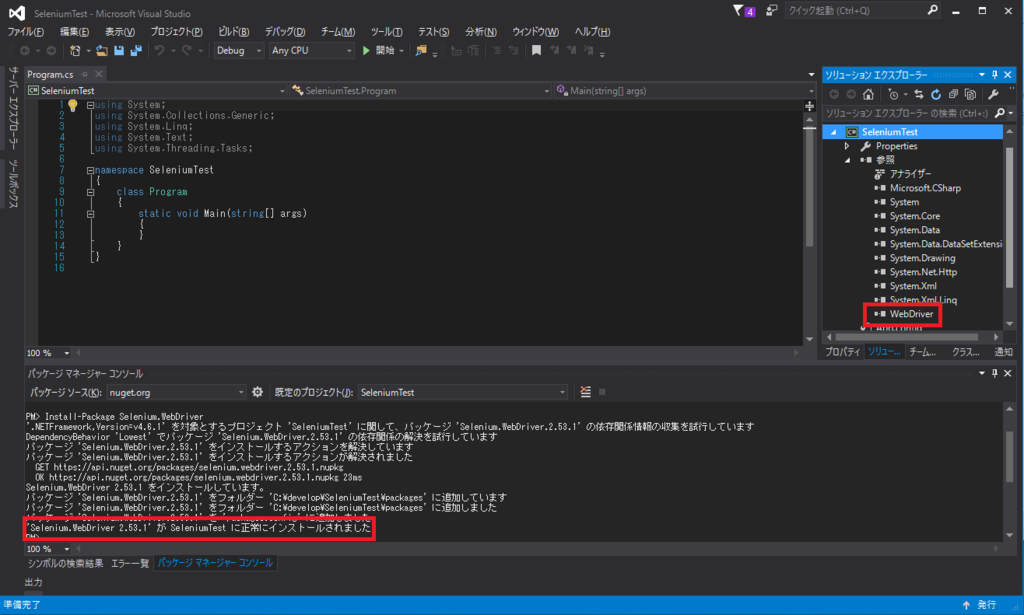Viewport: 1024px width, 615px height.
Task: Switch to the エラー一覧 tab
Action: click(130, 563)
